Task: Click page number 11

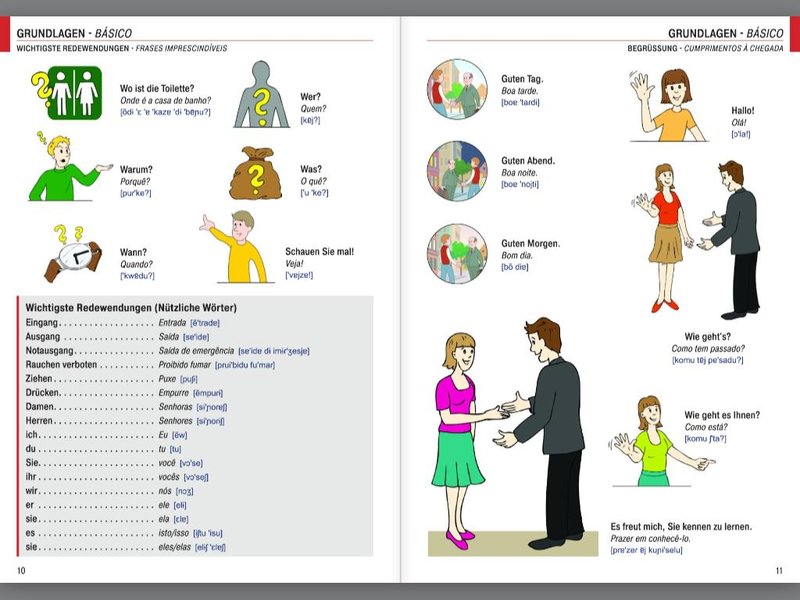Action: pos(779,570)
